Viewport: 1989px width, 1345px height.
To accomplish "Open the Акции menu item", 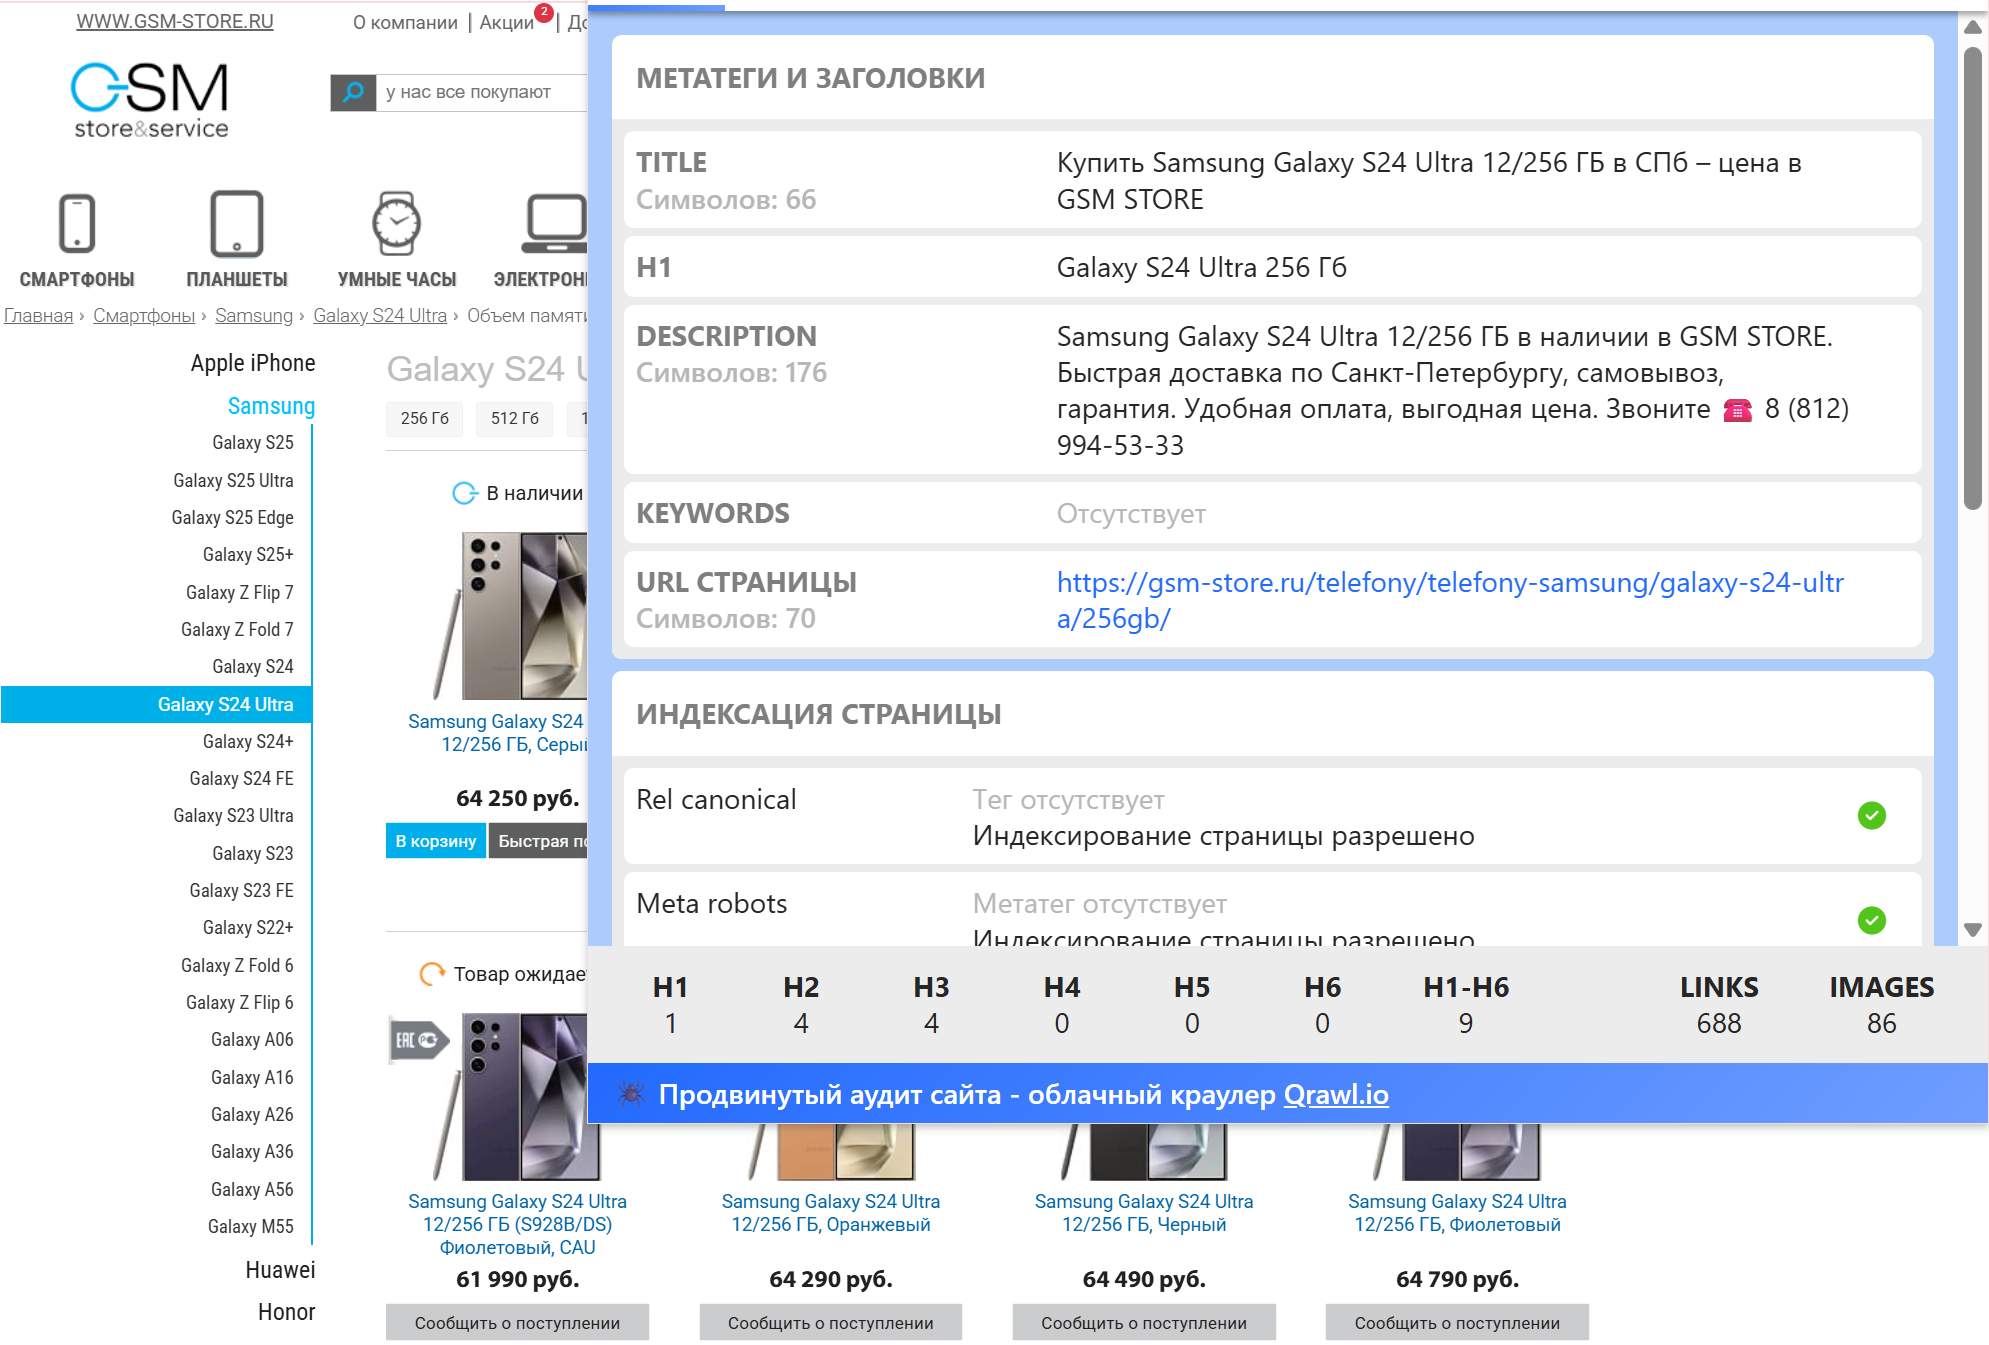I will click(506, 22).
